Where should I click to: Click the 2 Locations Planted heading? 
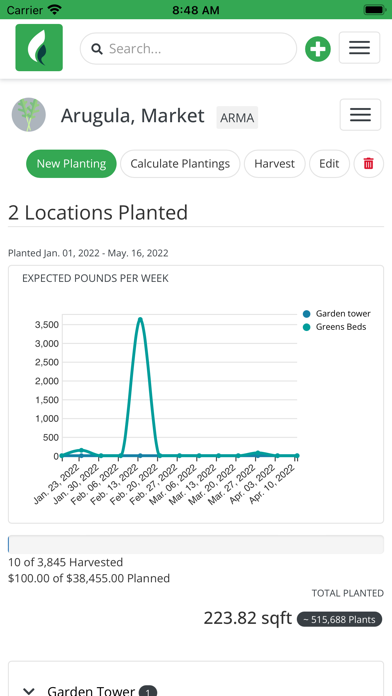pyautogui.click(x=98, y=213)
